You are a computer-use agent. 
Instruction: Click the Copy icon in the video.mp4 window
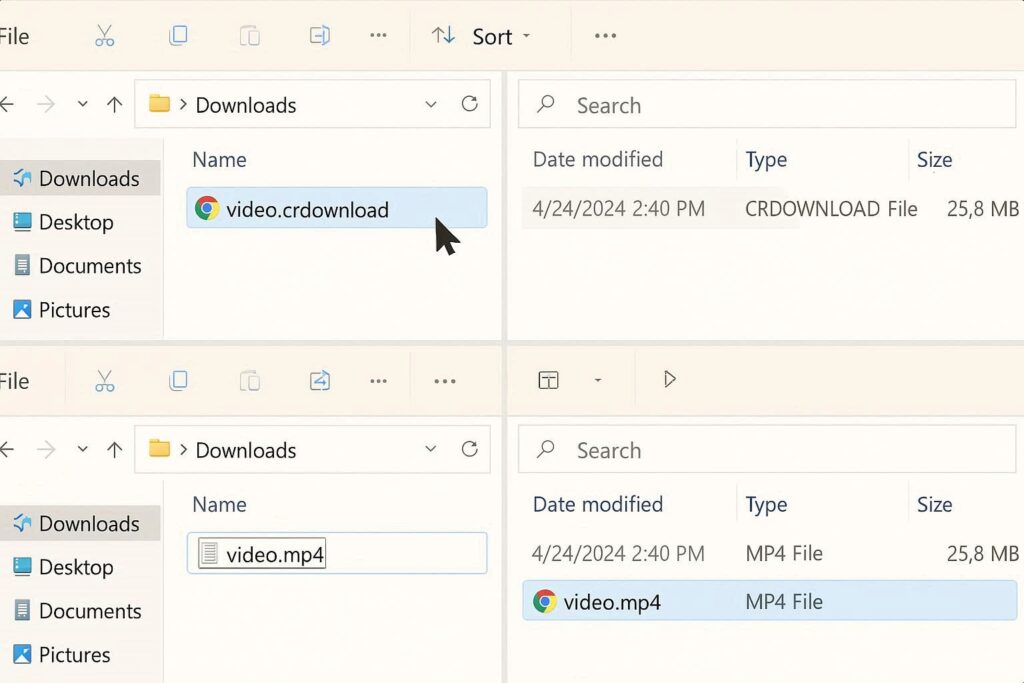[178, 380]
